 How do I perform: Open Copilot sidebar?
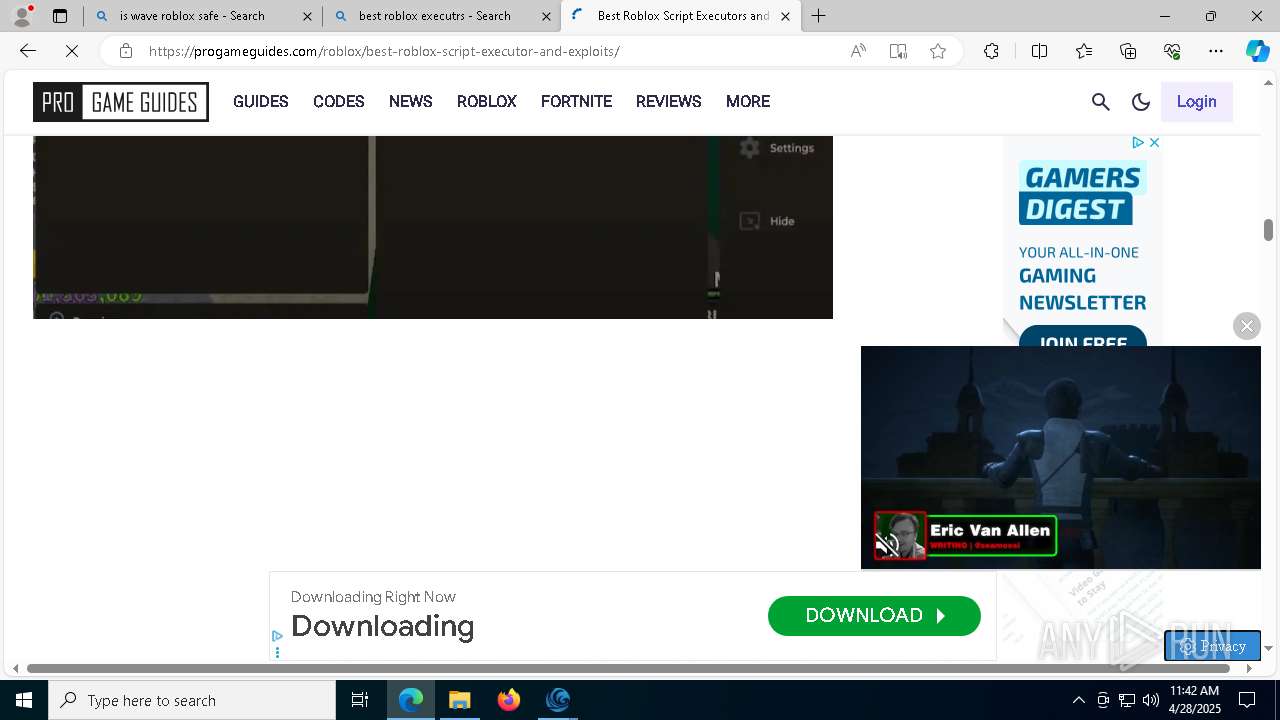(1257, 51)
